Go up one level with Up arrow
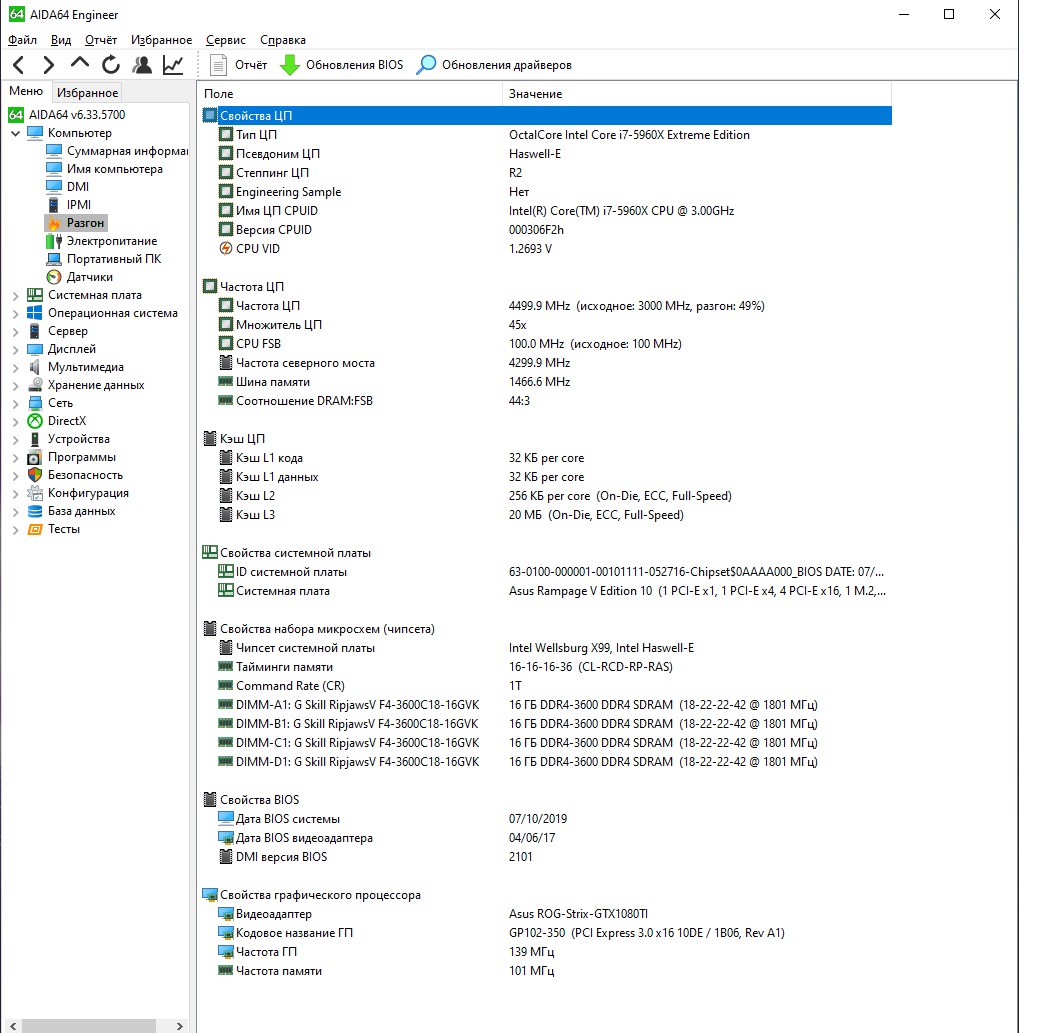Viewport: 1042px width, 1033px height. pyautogui.click(x=80, y=64)
